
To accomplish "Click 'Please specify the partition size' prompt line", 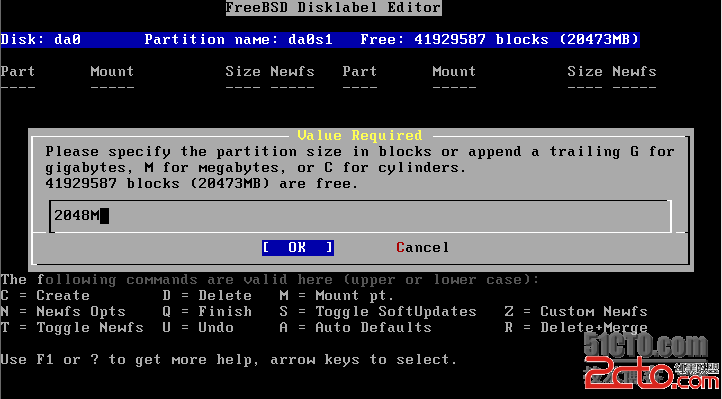I will click(360, 152).
